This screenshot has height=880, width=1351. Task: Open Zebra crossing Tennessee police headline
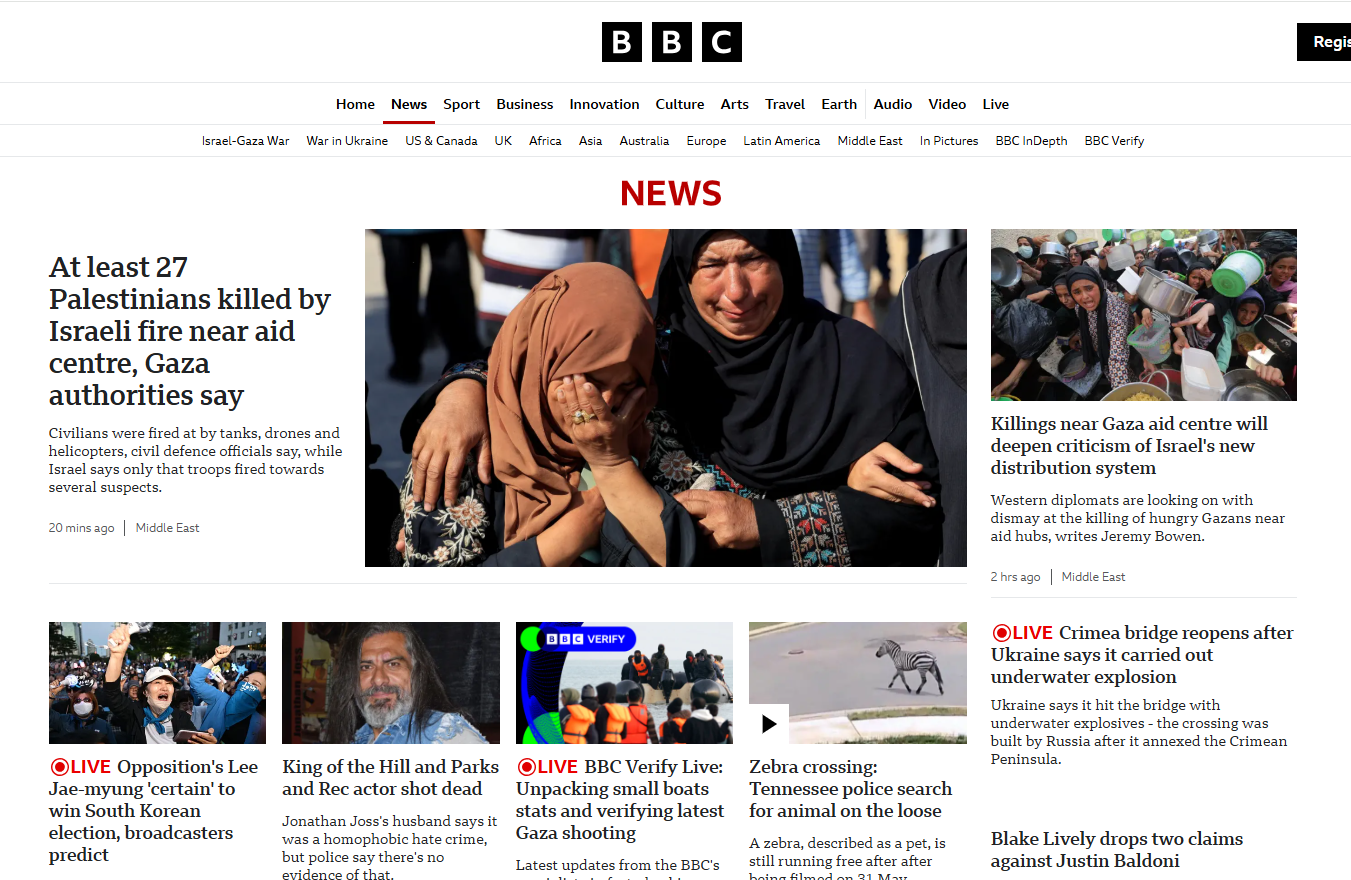coord(850,789)
